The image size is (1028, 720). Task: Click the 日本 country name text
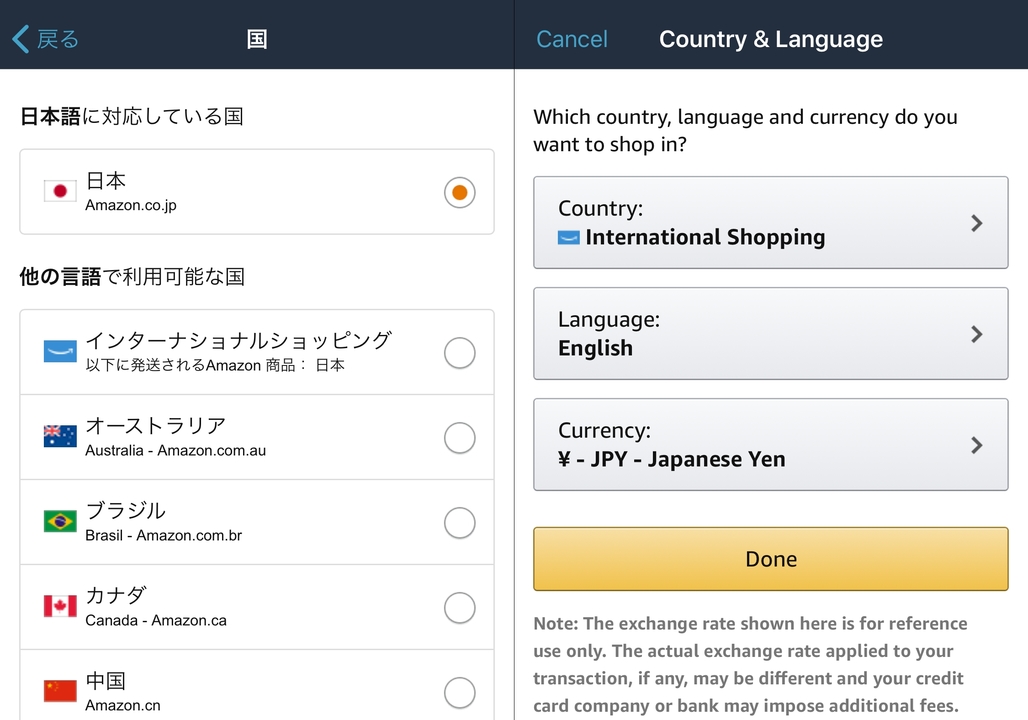[x=106, y=180]
